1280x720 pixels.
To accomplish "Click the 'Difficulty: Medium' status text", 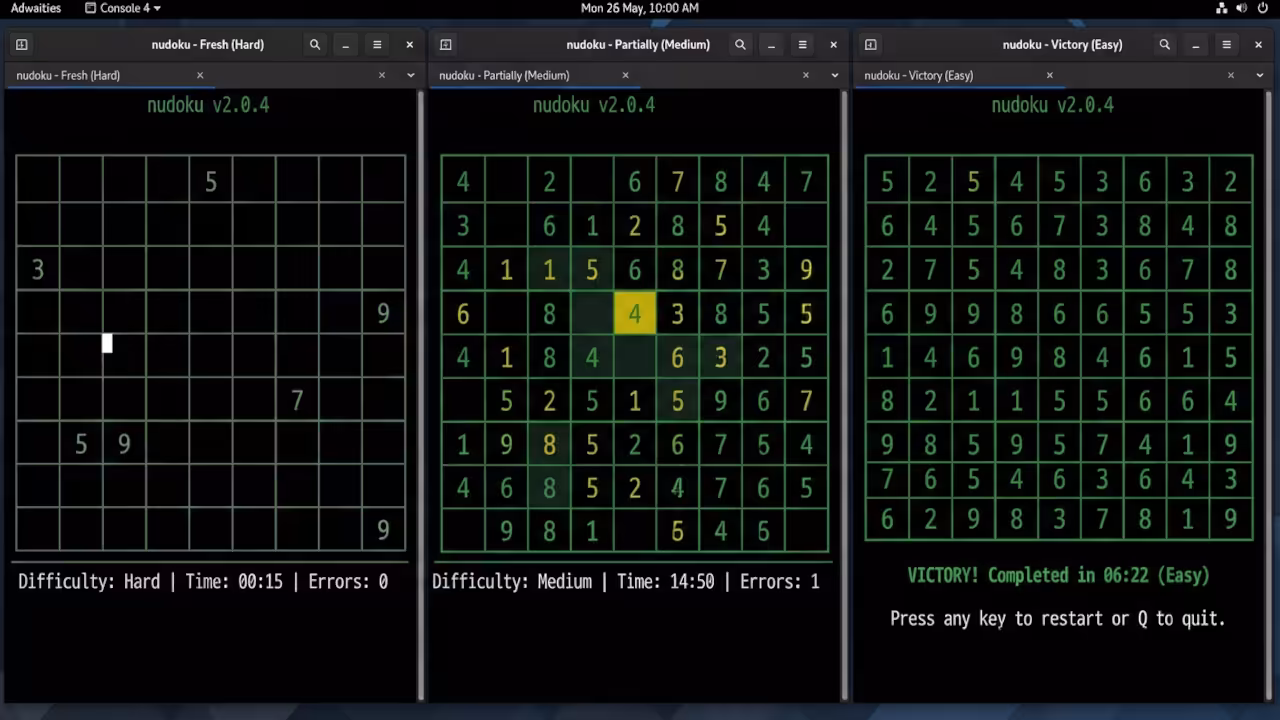I will click(x=514, y=582).
